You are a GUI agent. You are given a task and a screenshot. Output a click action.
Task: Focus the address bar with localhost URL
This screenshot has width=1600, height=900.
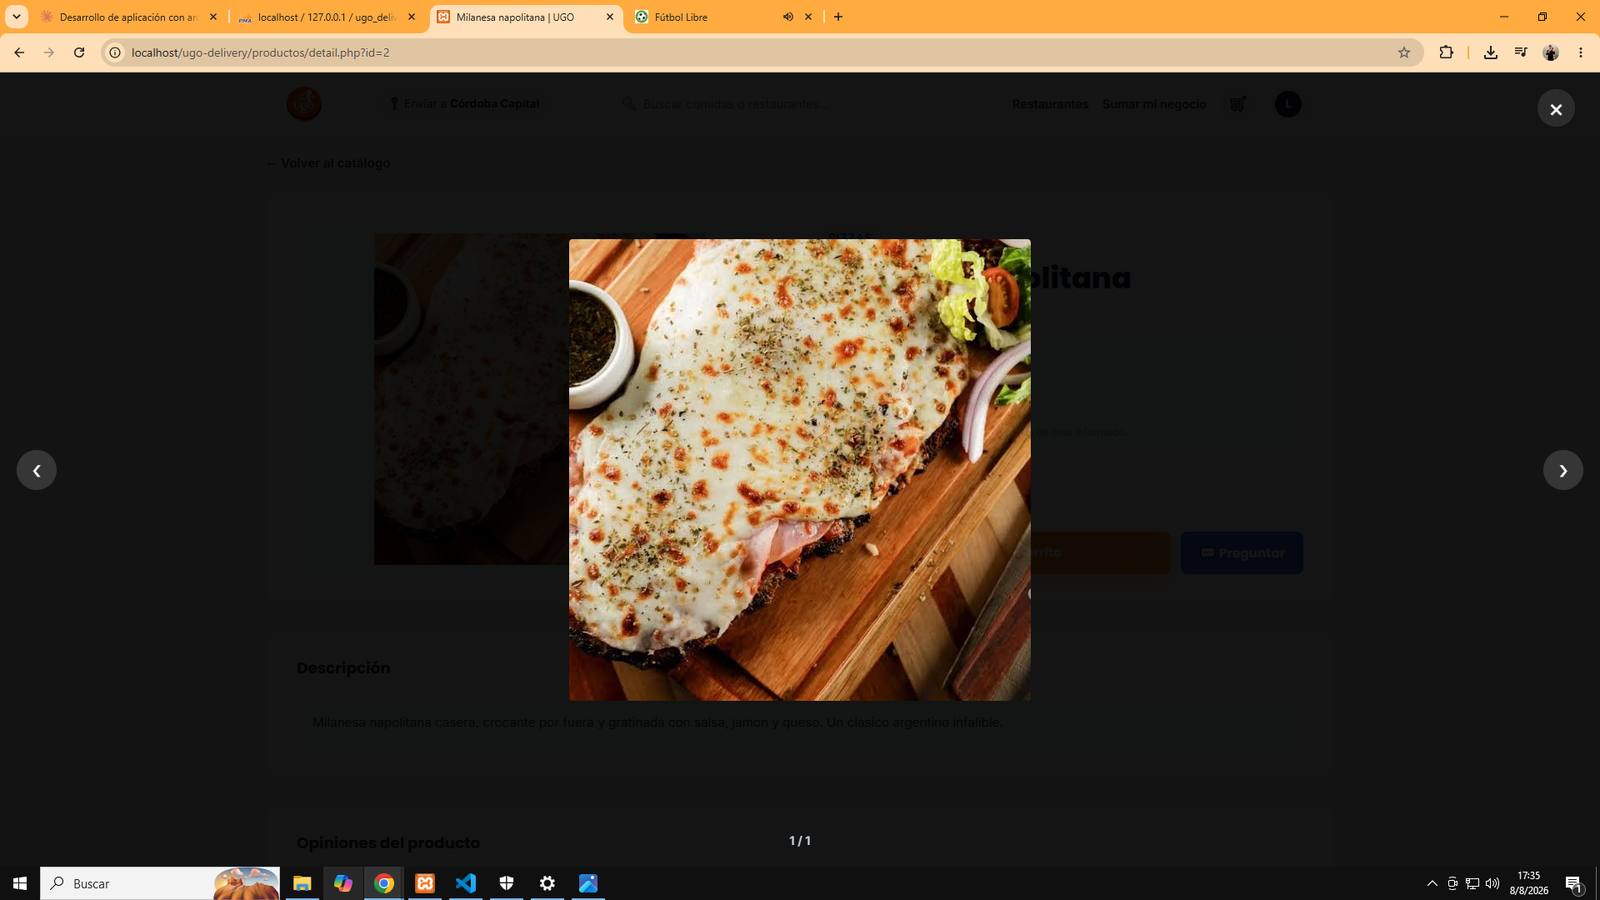[x=760, y=53]
